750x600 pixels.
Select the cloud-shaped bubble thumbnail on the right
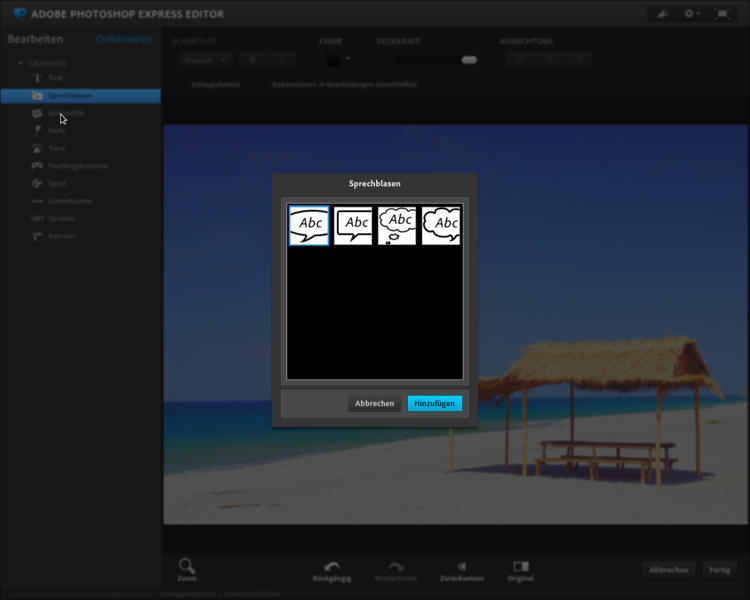point(441,225)
